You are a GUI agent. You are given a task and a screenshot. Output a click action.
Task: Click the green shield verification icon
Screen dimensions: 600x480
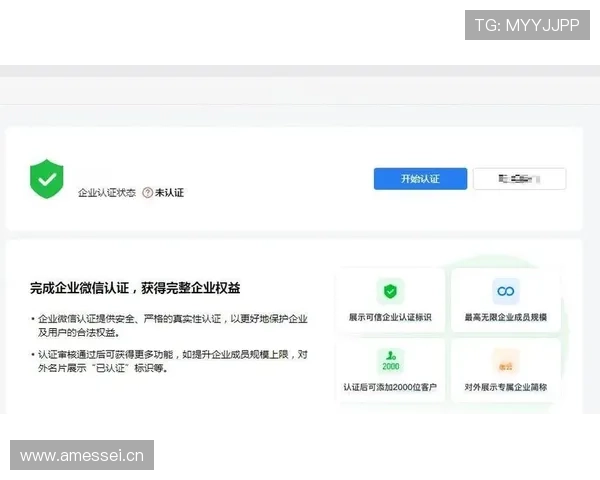click(47, 179)
